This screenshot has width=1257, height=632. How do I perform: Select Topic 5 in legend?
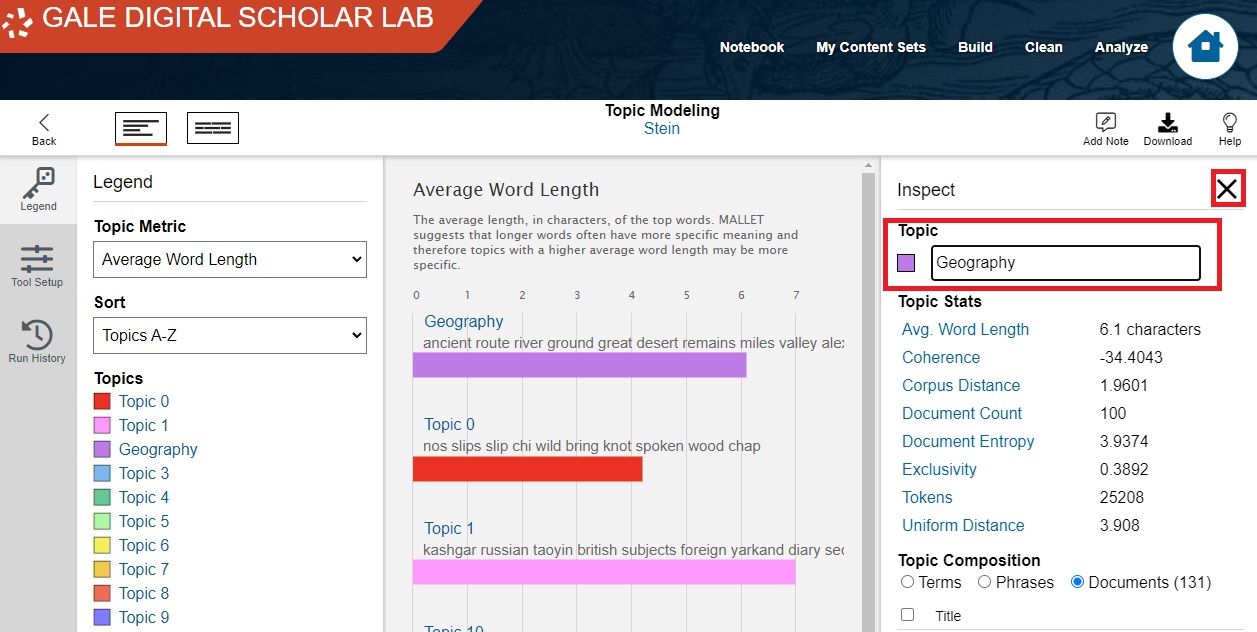click(144, 521)
